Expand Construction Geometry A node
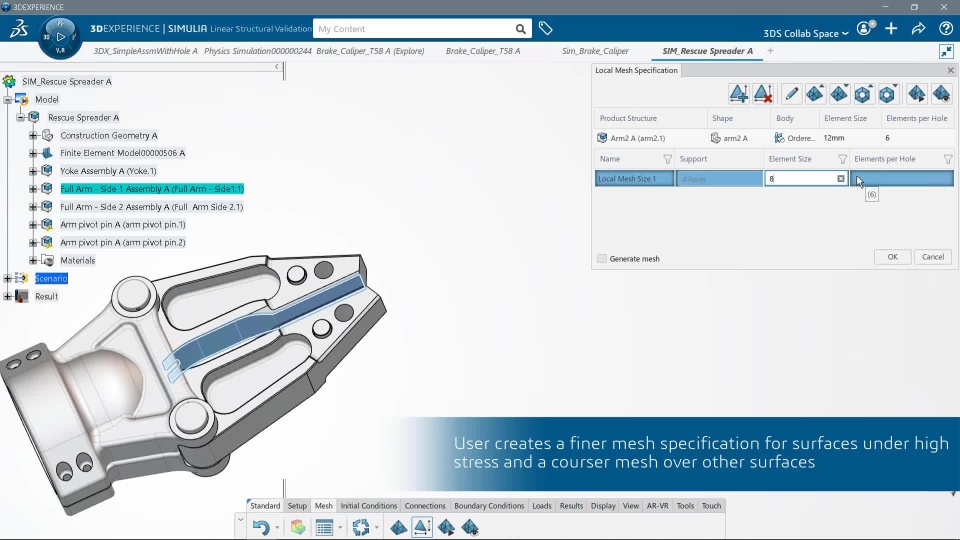The image size is (960, 540). [x=33, y=135]
